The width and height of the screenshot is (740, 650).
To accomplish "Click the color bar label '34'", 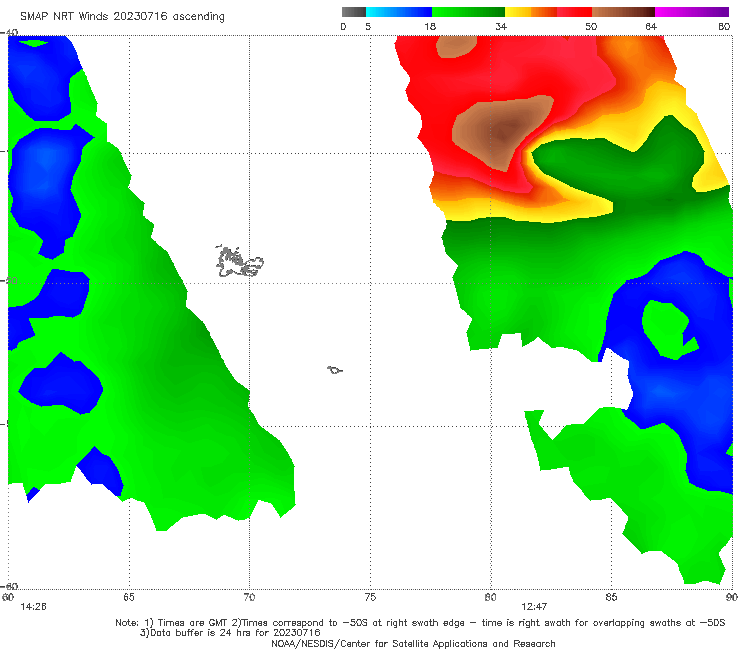I will (501, 27).
